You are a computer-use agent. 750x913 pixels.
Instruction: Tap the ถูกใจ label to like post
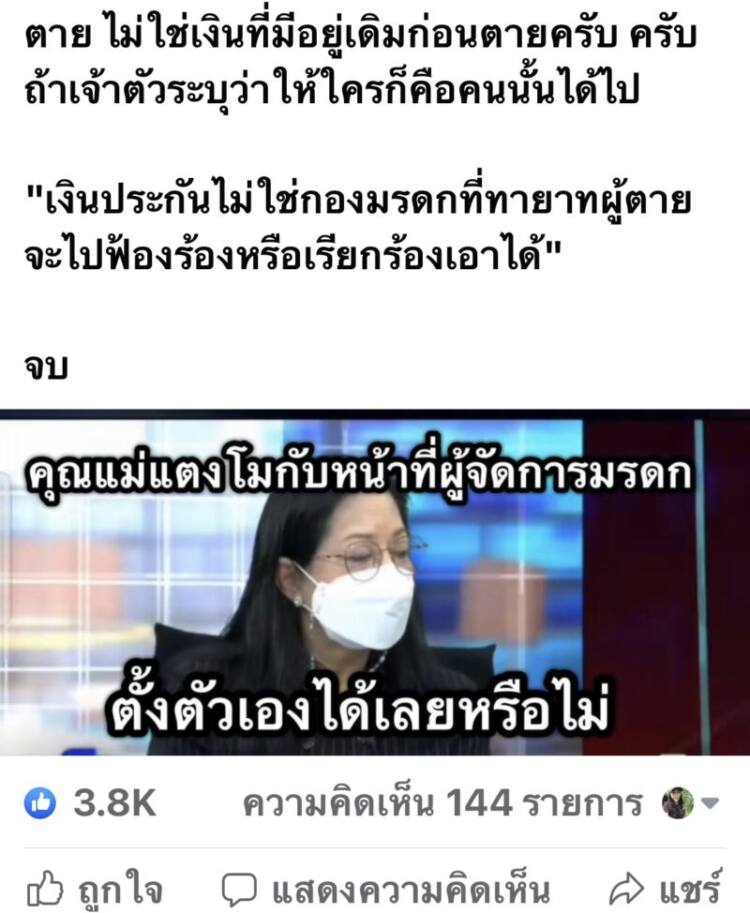(x=121, y=890)
